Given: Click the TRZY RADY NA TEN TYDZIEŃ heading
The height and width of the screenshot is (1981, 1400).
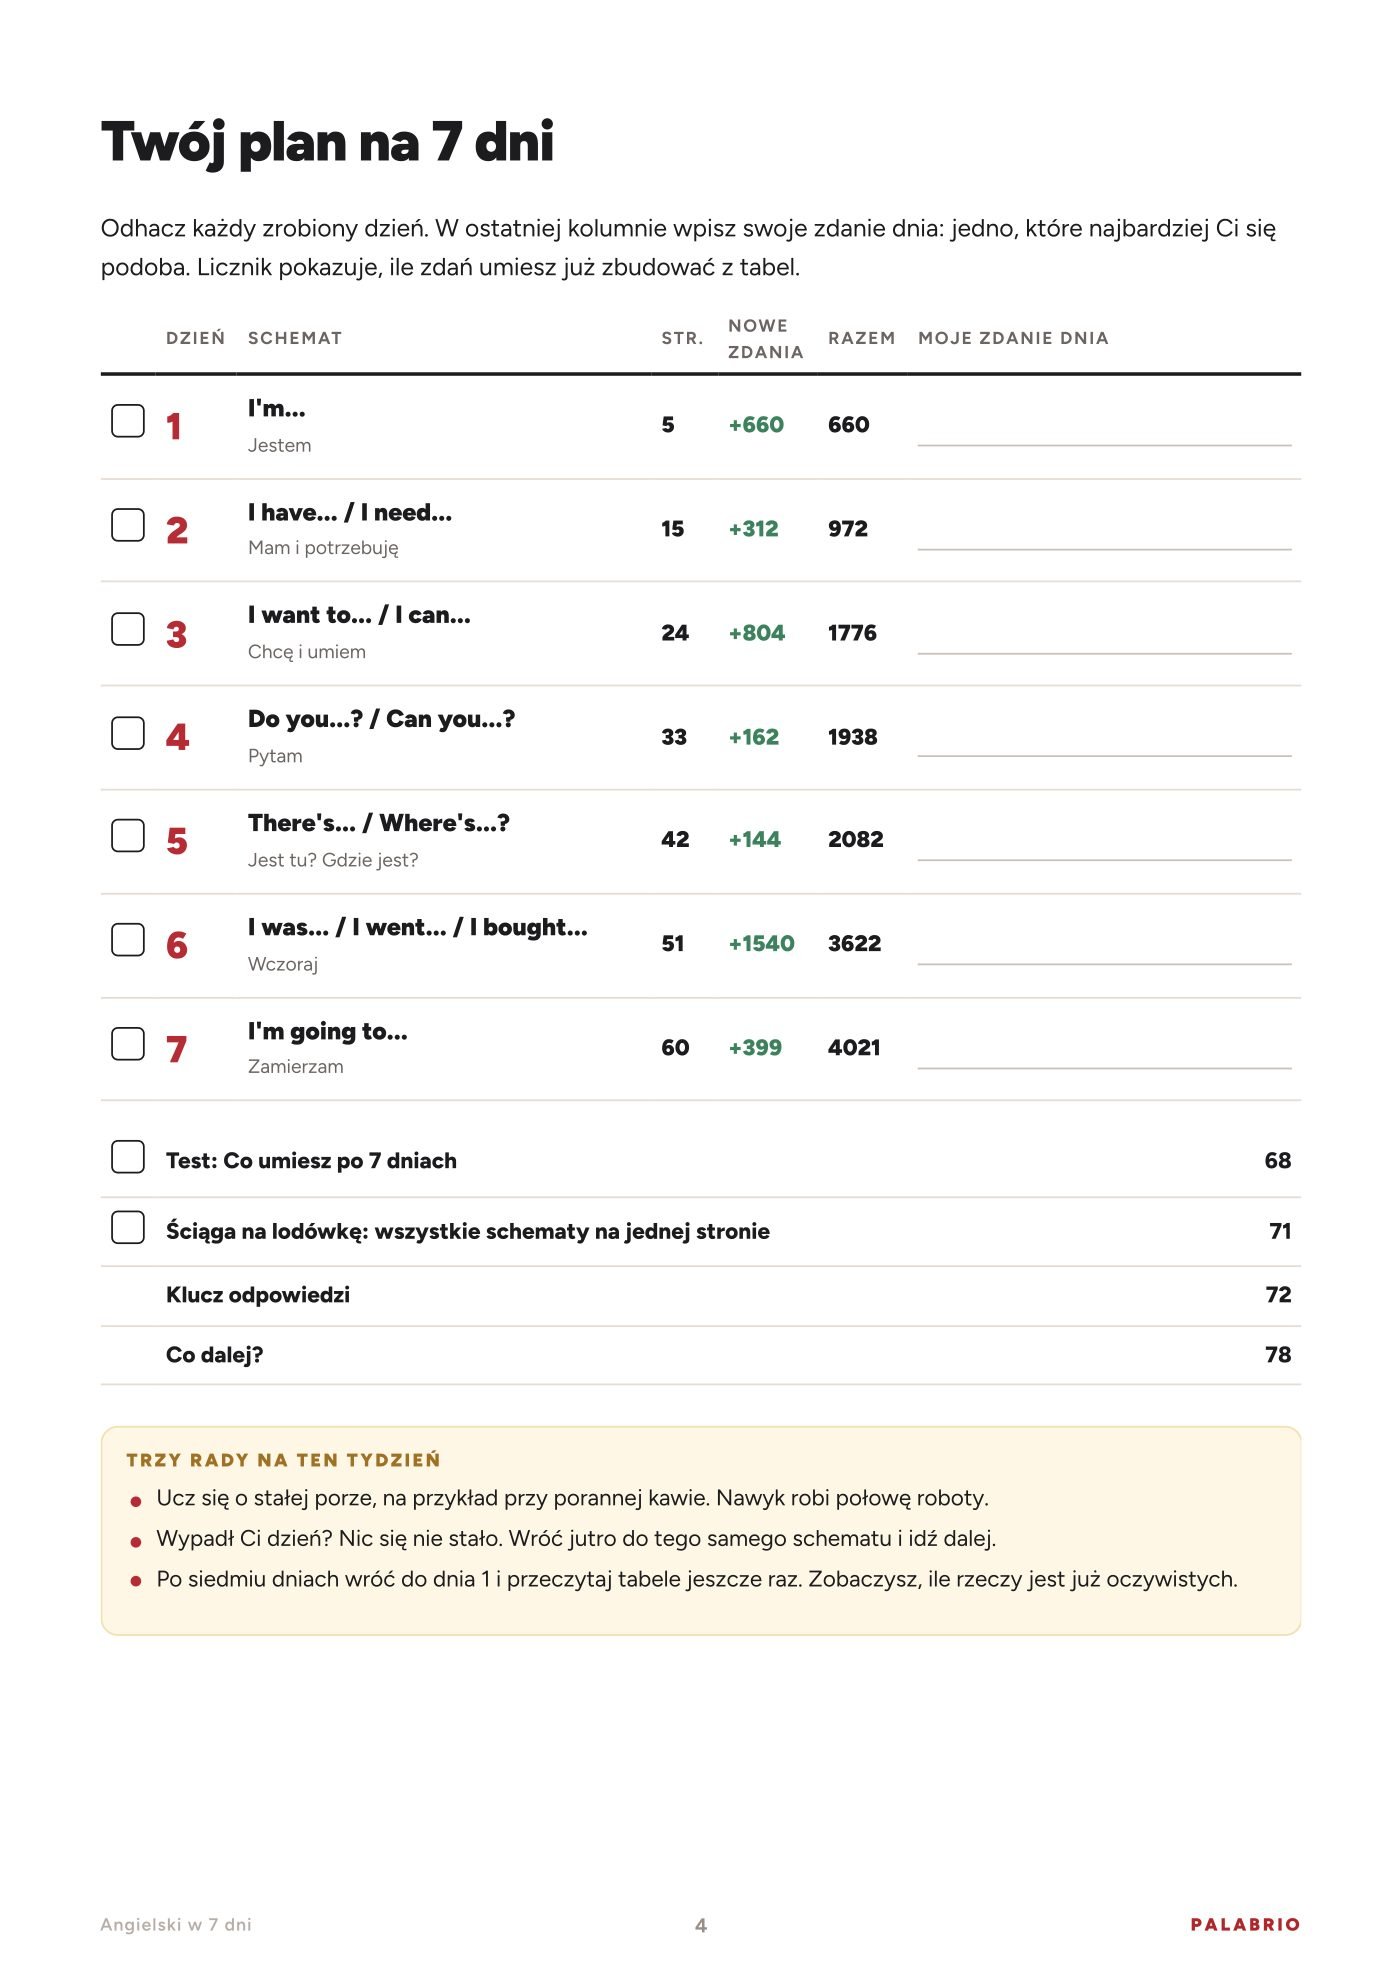Looking at the screenshot, I should (283, 1460).
